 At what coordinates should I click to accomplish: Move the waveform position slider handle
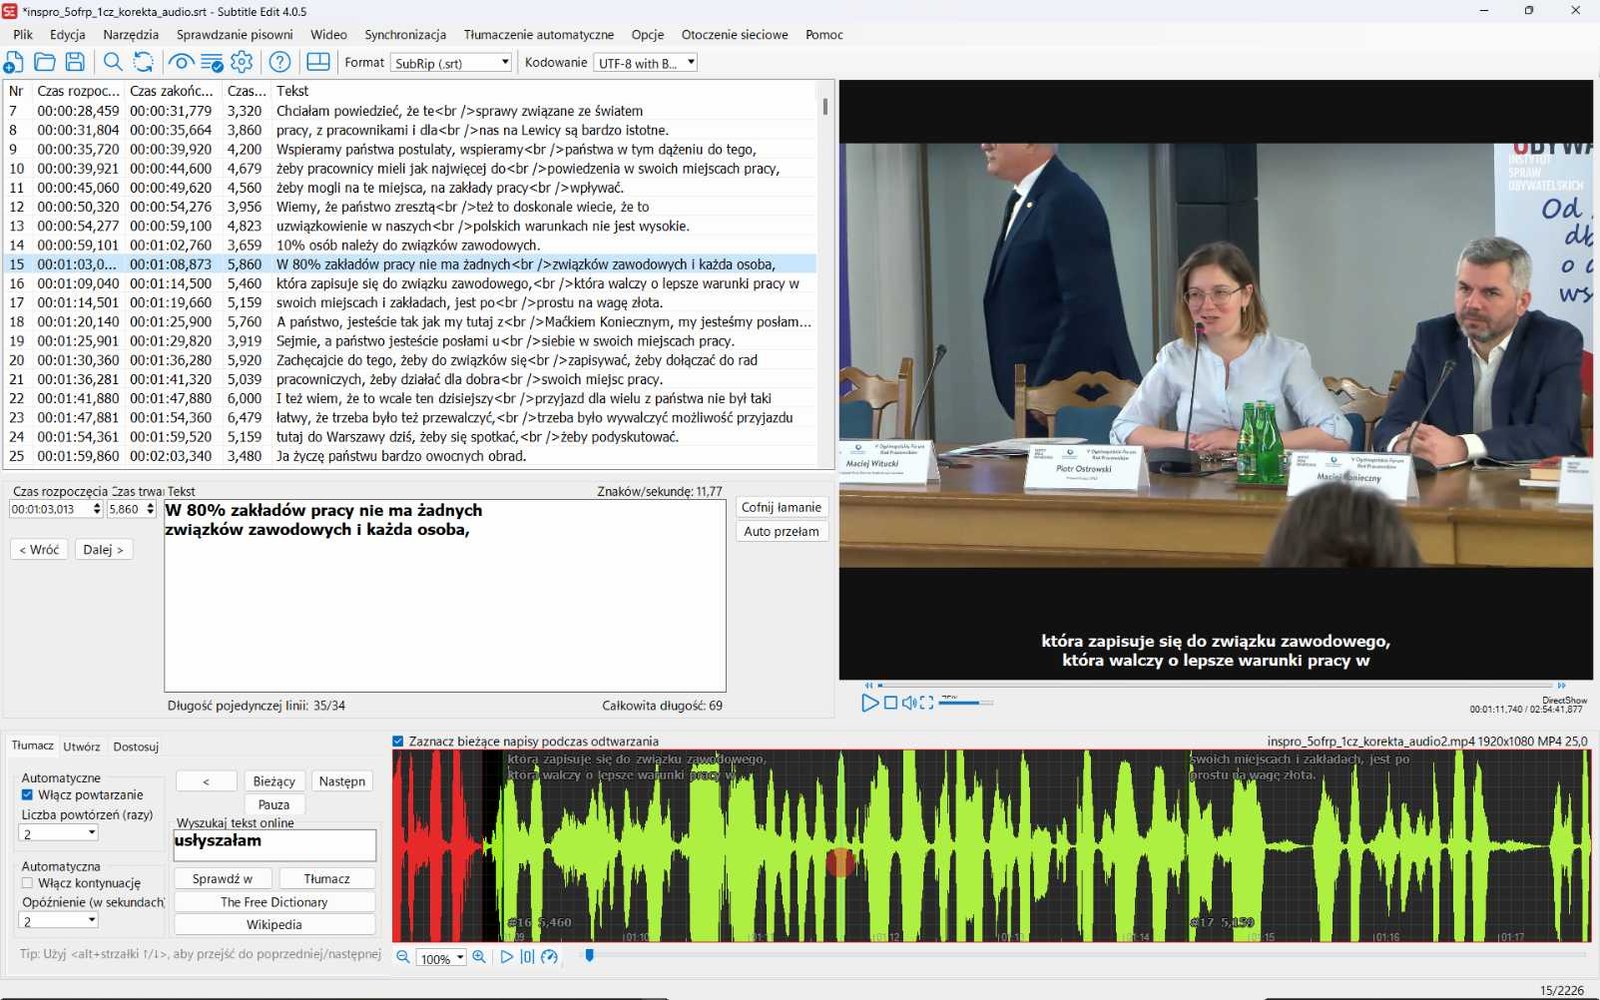589,956
